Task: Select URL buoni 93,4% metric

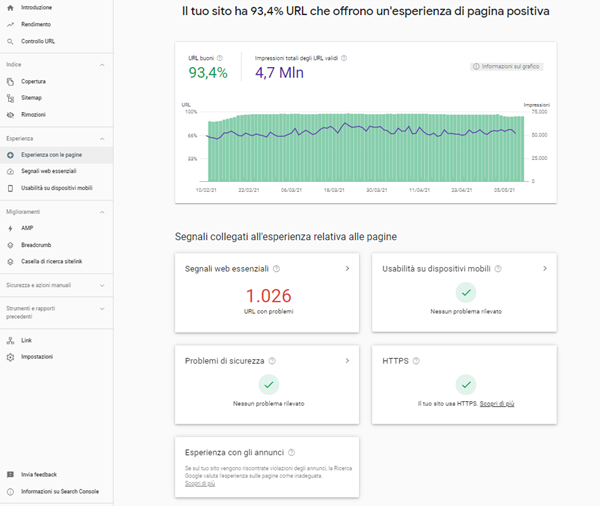Action: [208, 68]
